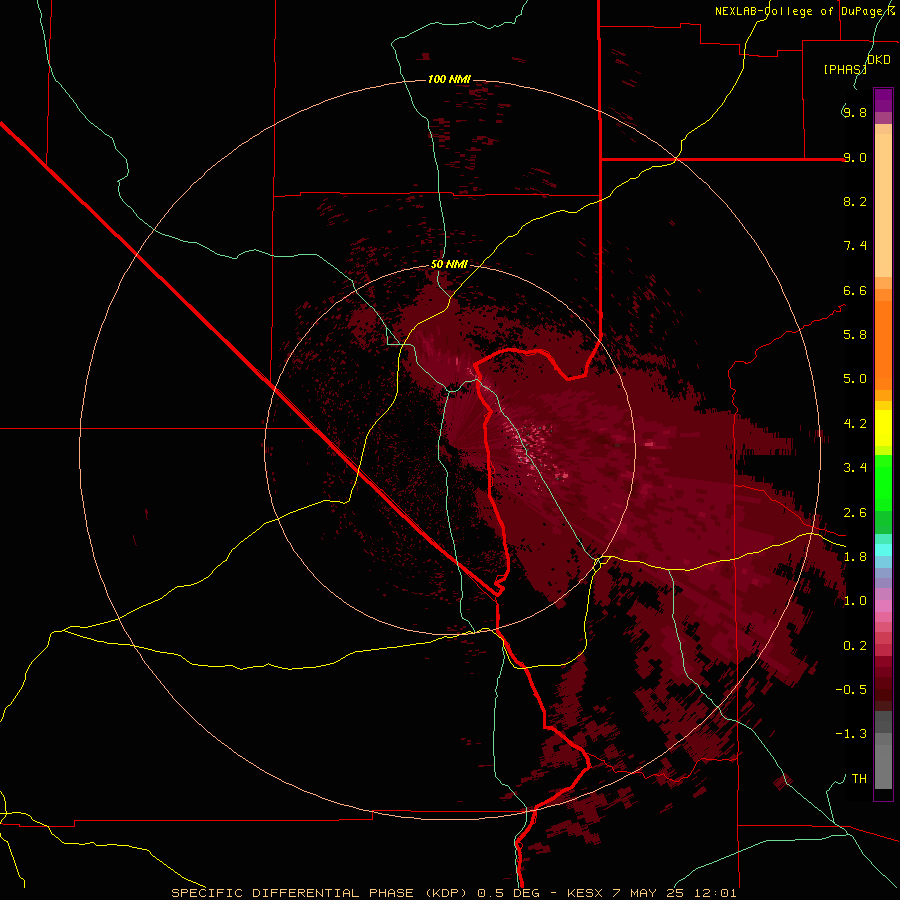The width and height of the screenshot is (900, 900).
Task: Click the -0.5 scale value
Action: (851, 690)
